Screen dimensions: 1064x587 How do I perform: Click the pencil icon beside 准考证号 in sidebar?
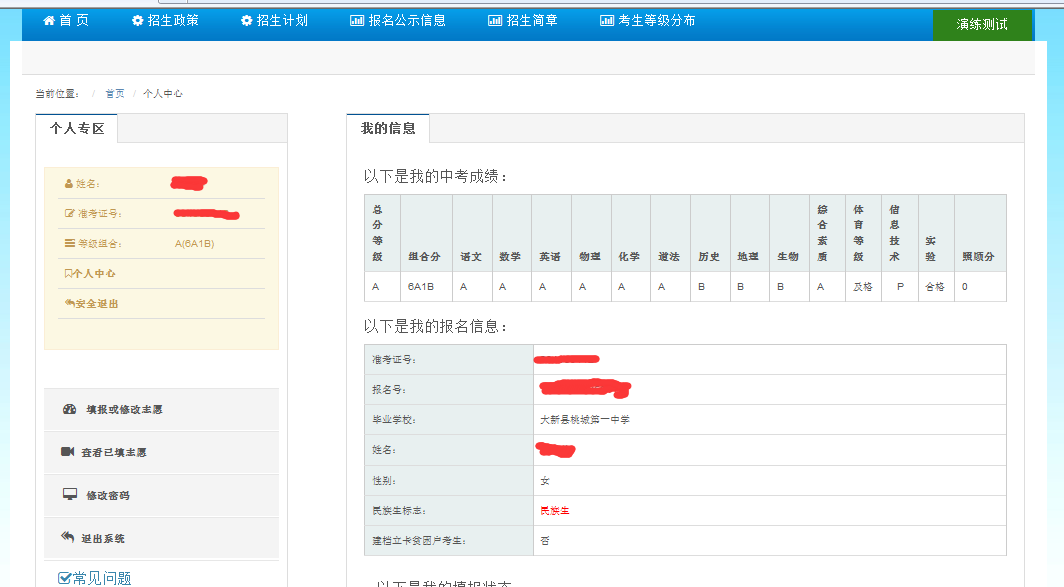coord(69,214)
